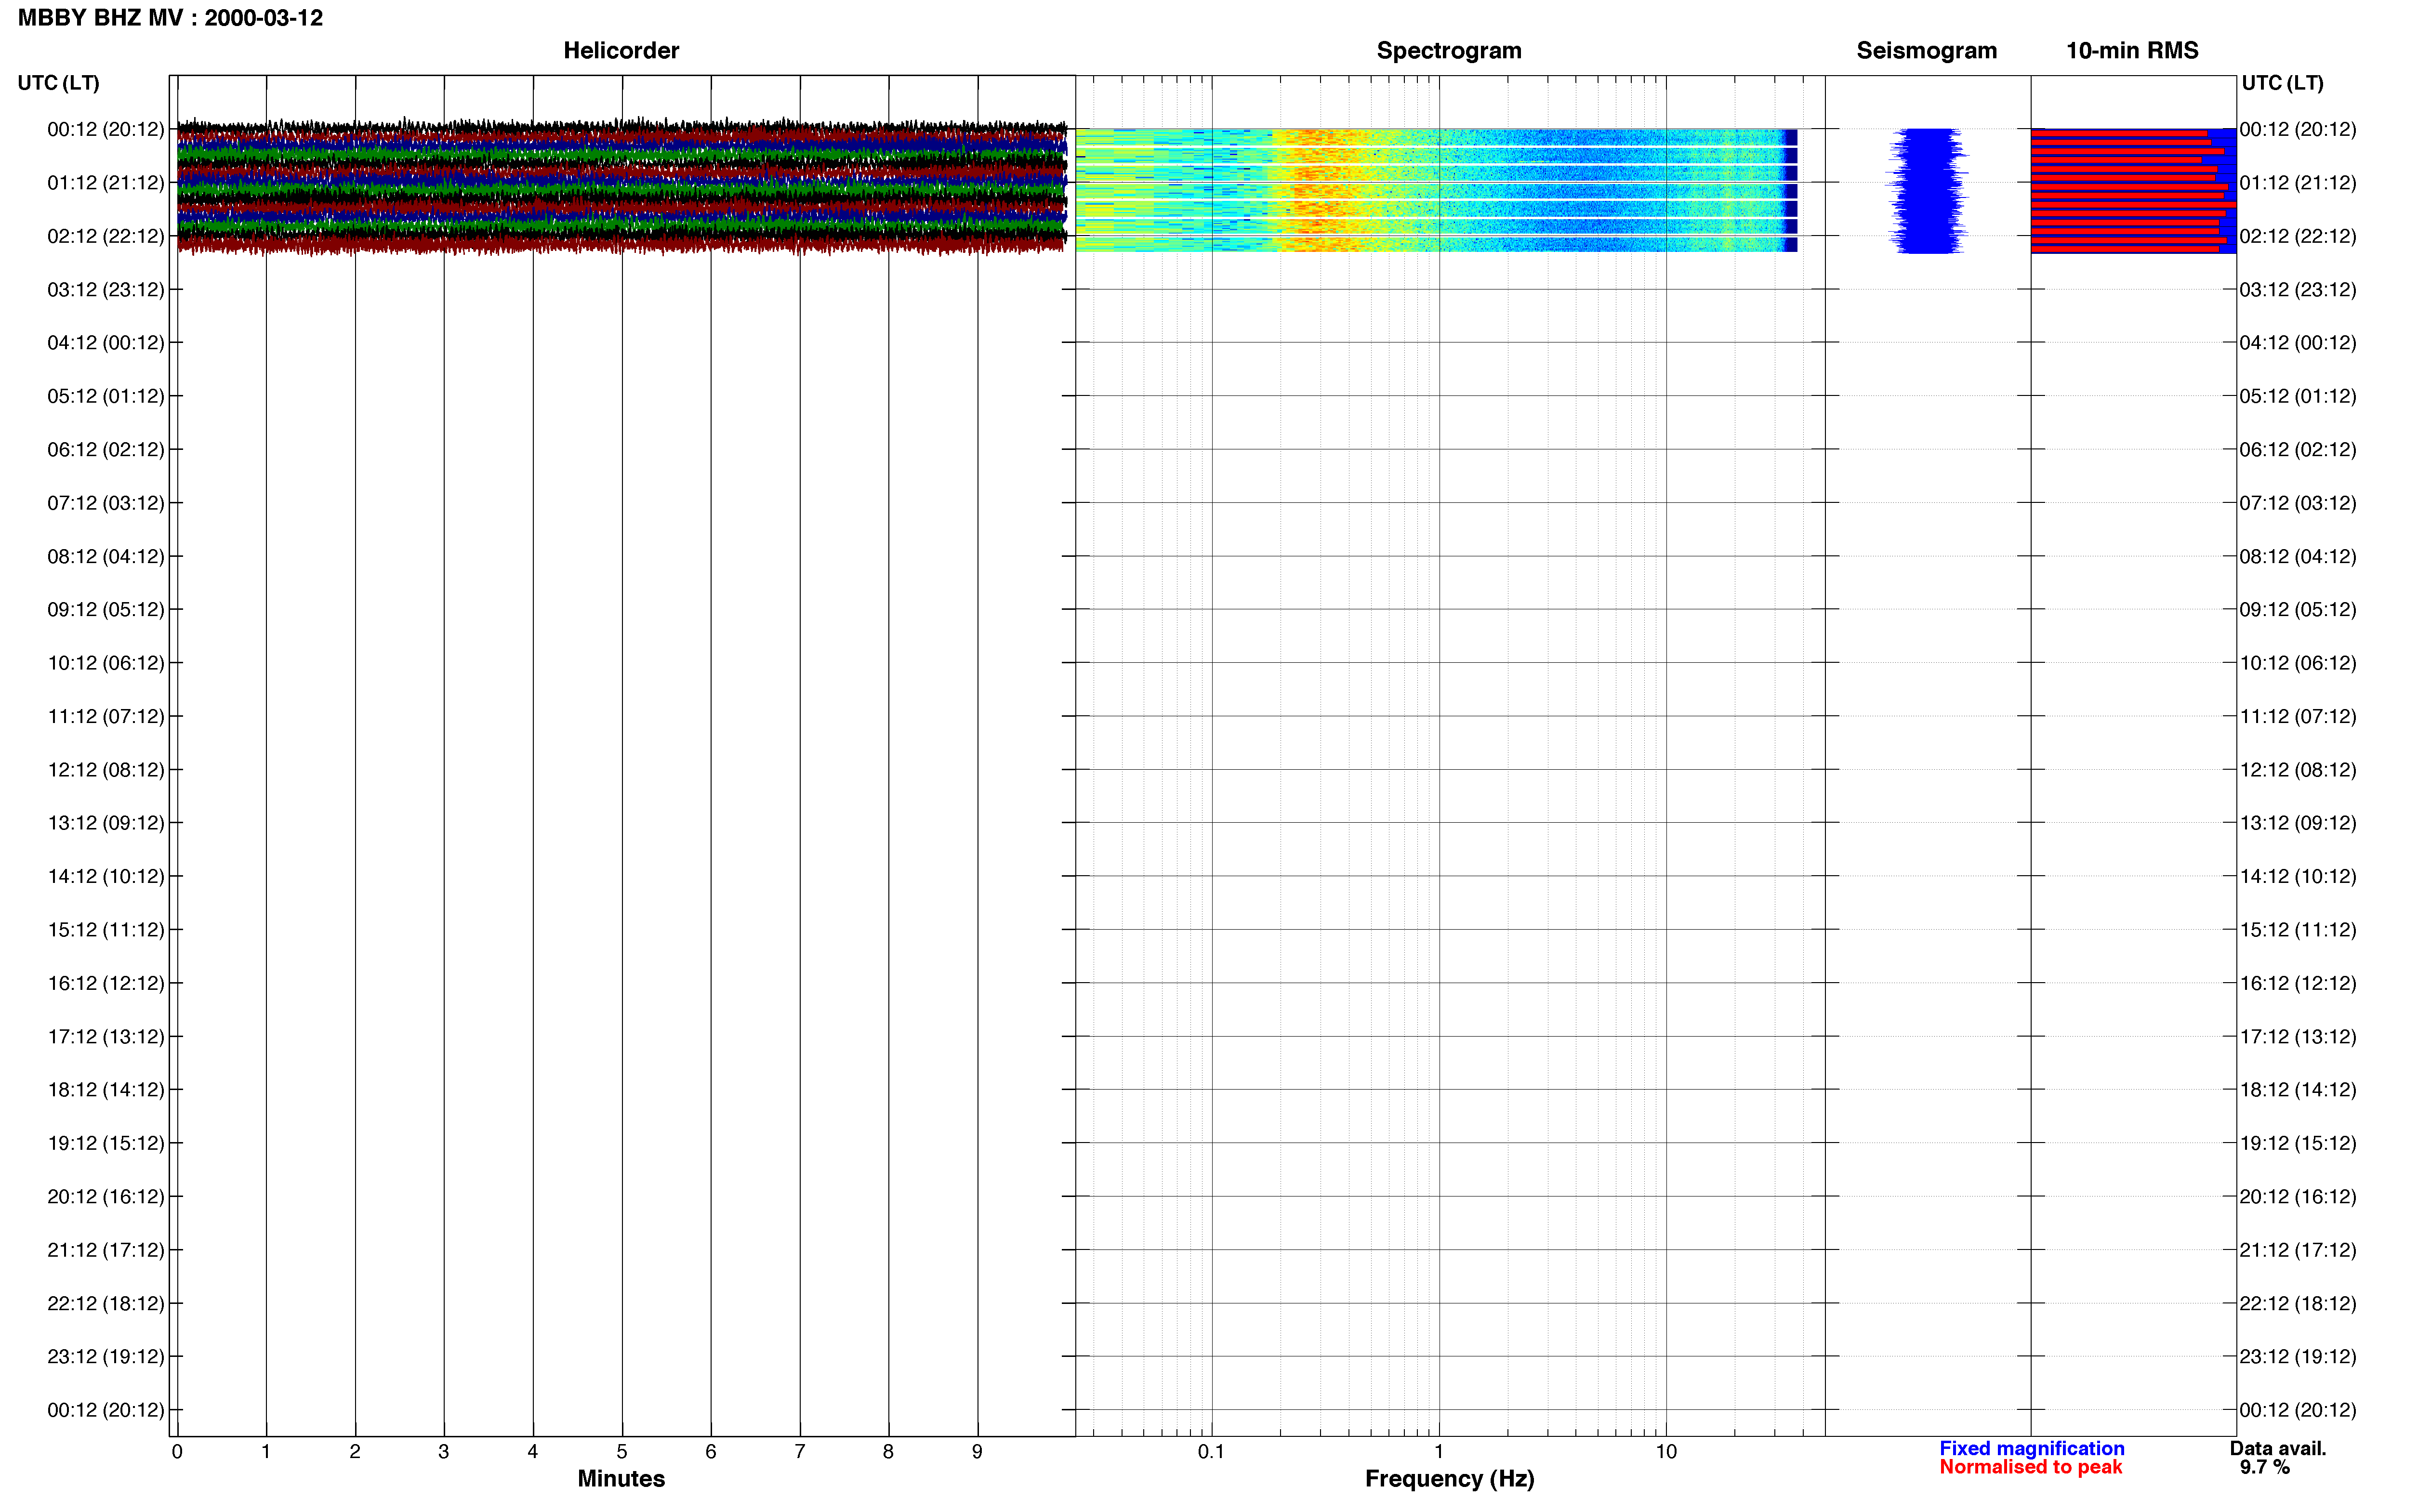The image size is (2418, 1512).
Task: Select the 'Spectrogram' panel heading
Action: coord(1449,50)
